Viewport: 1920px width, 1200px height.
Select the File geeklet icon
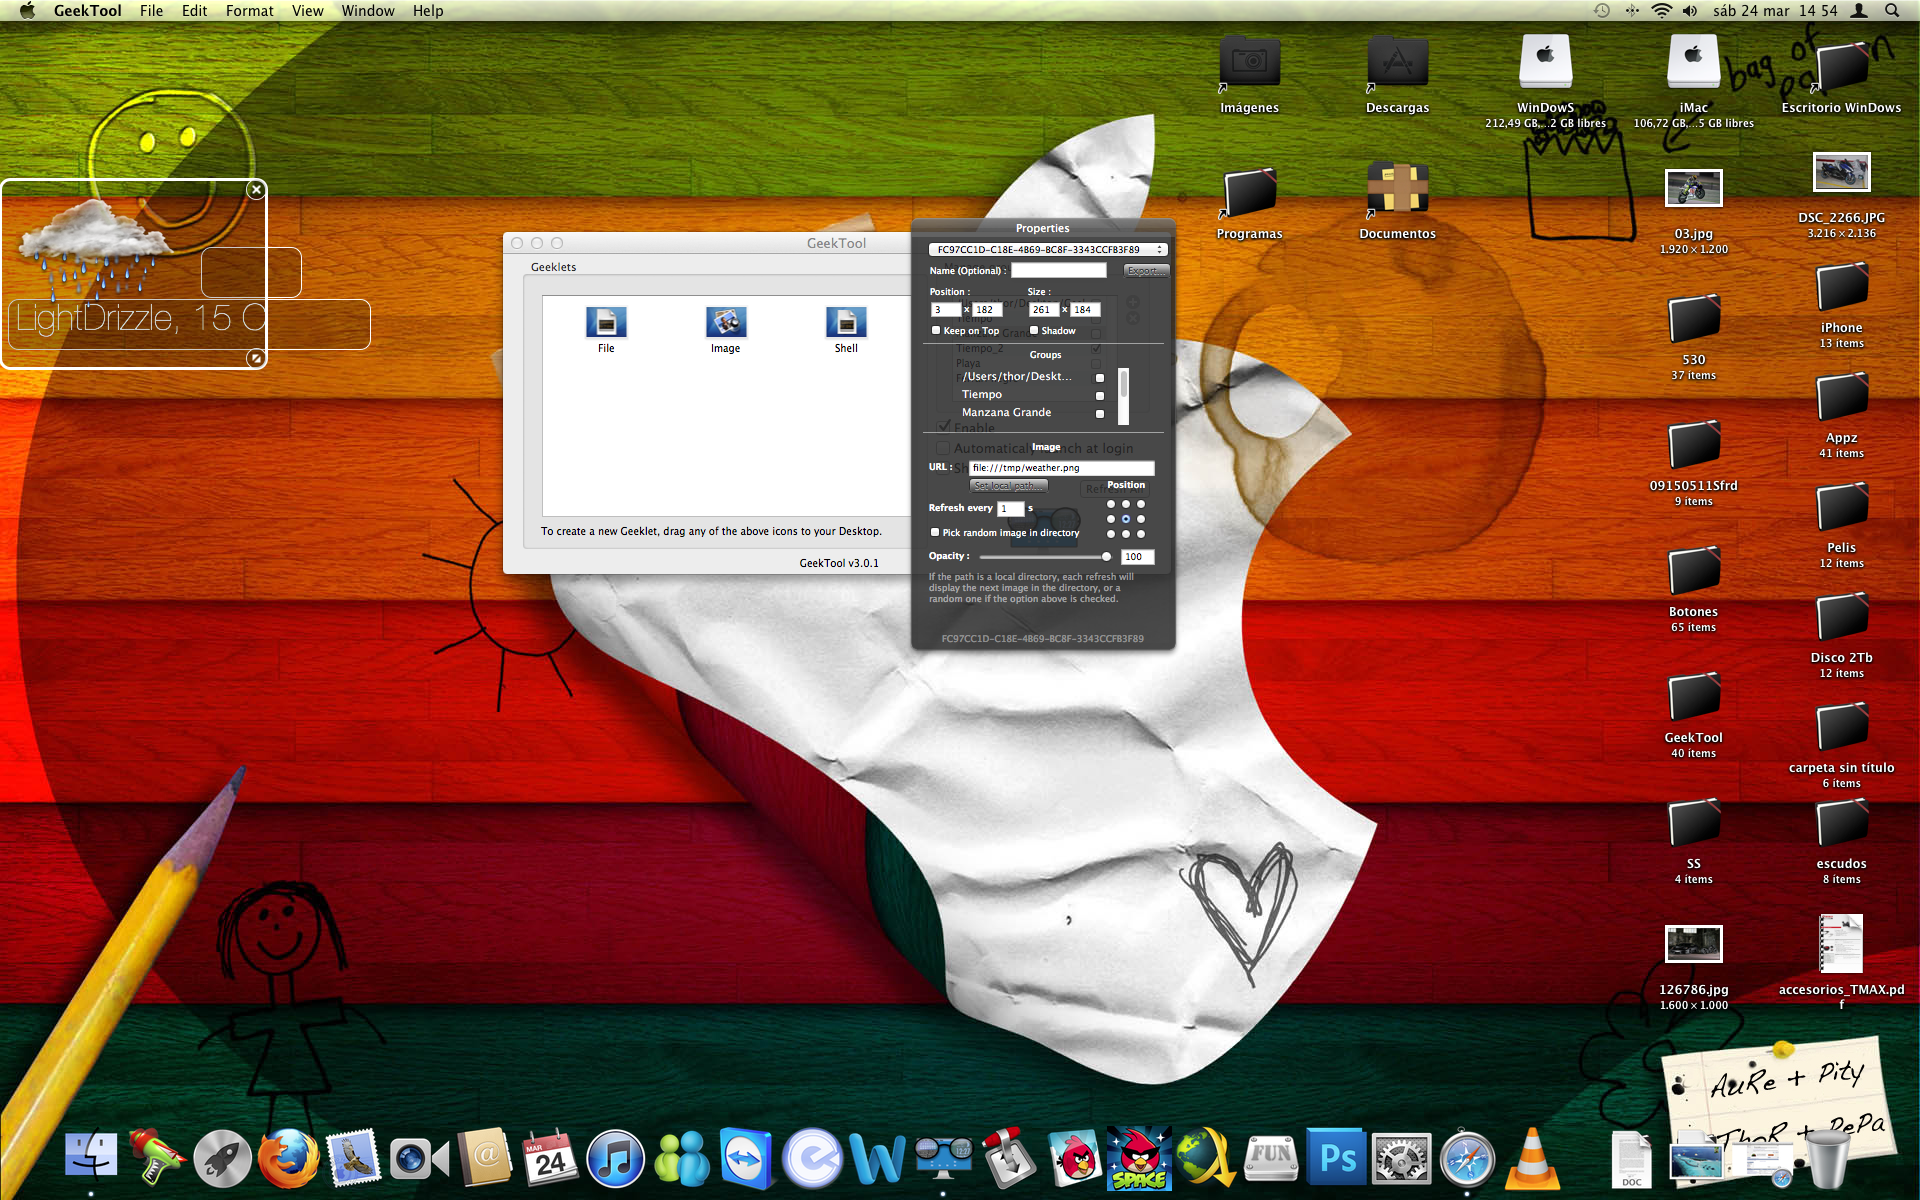click(606, 323)
